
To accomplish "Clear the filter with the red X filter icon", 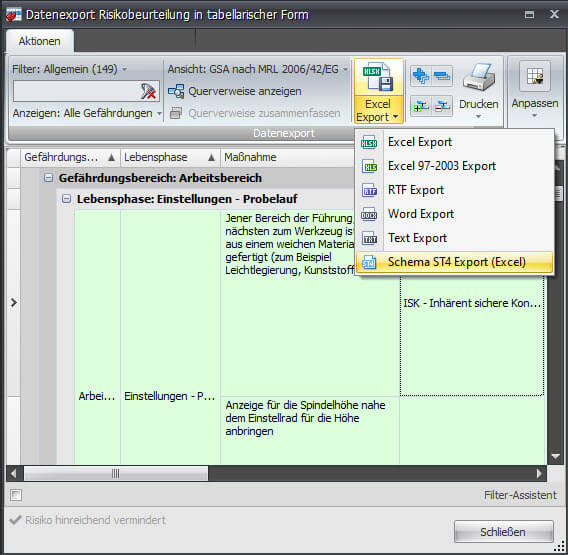I will [x=148, y=91].
